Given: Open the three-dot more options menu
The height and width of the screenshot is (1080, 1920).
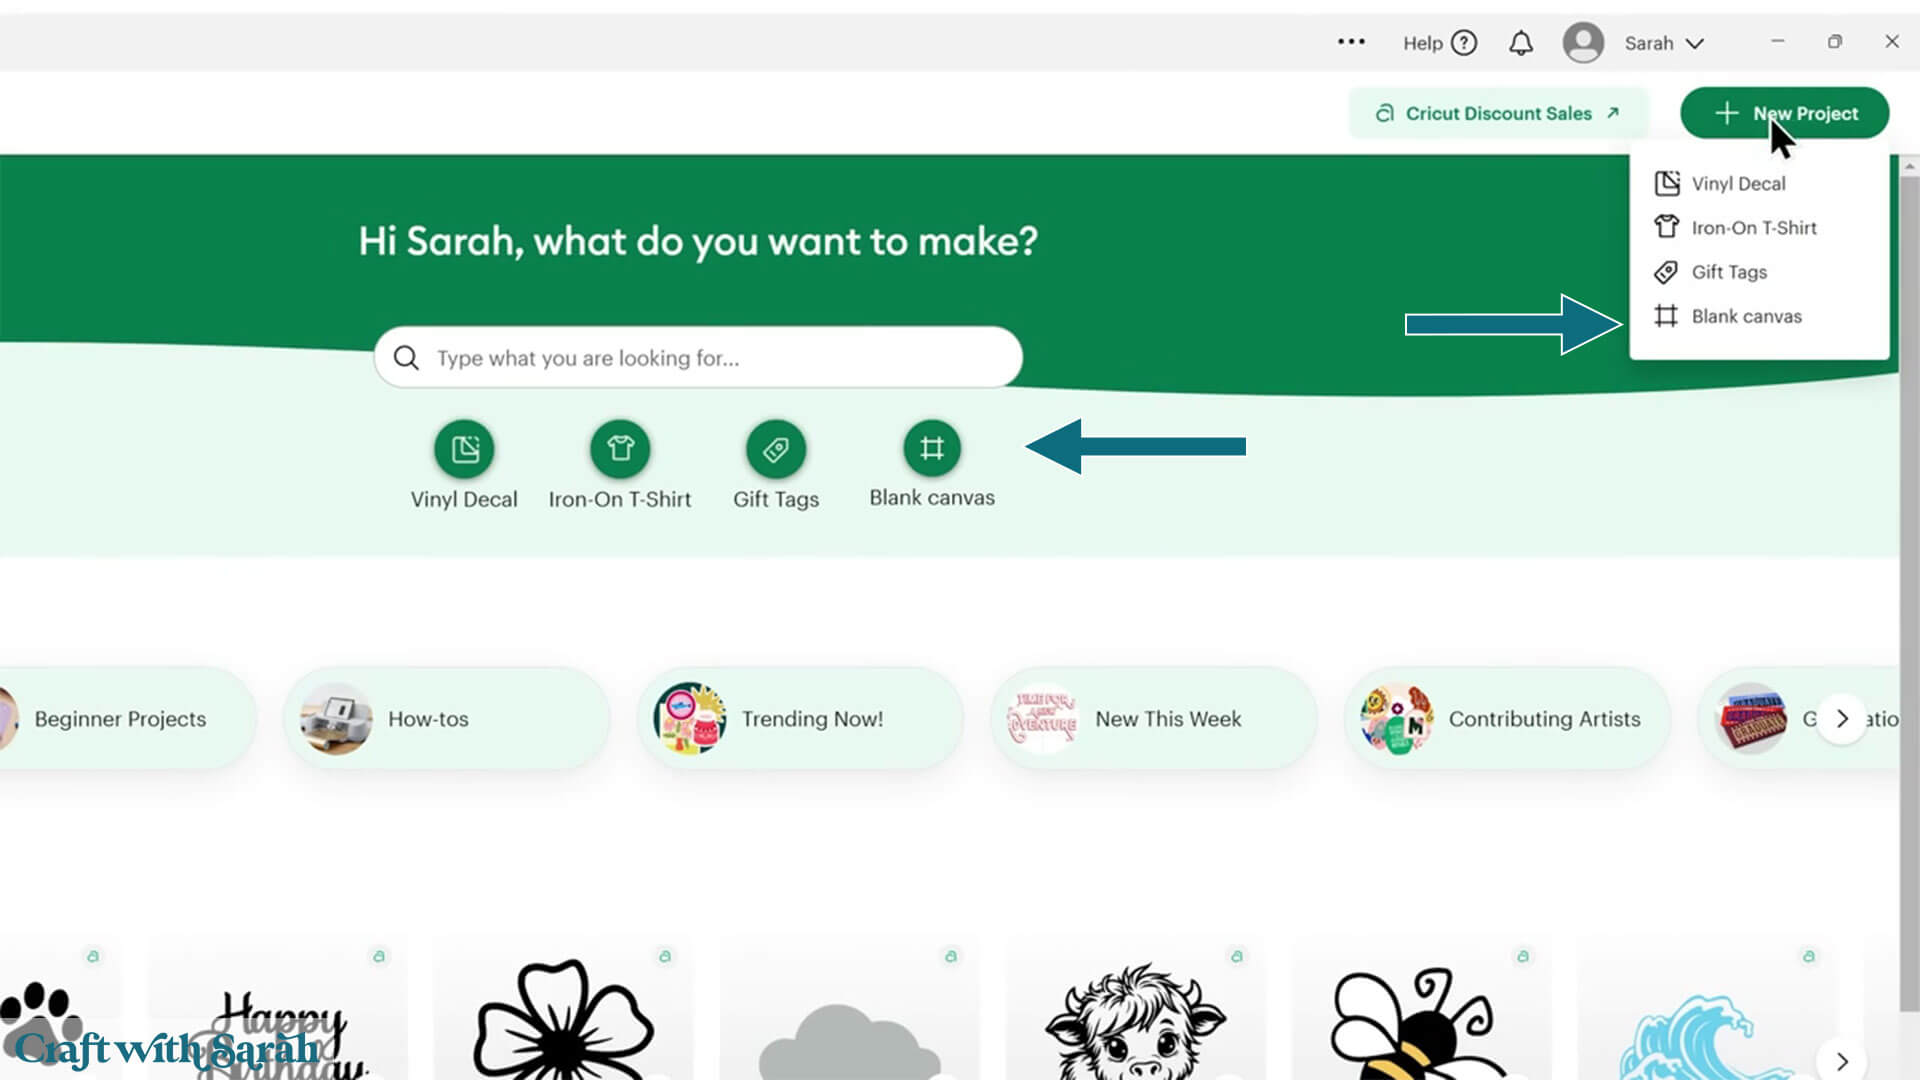Looking at the screenshot, I should 1351,42.
